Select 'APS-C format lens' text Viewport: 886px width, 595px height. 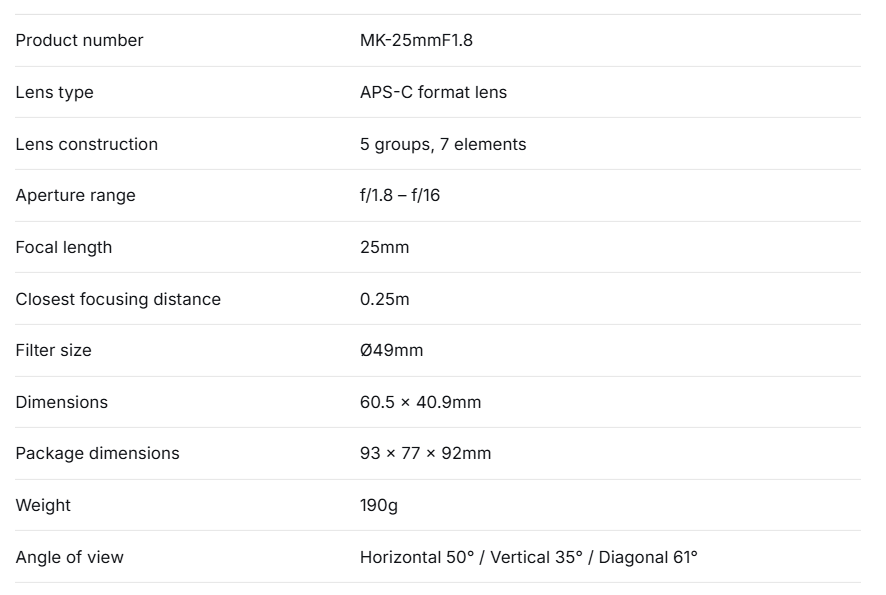coord(433,93)
